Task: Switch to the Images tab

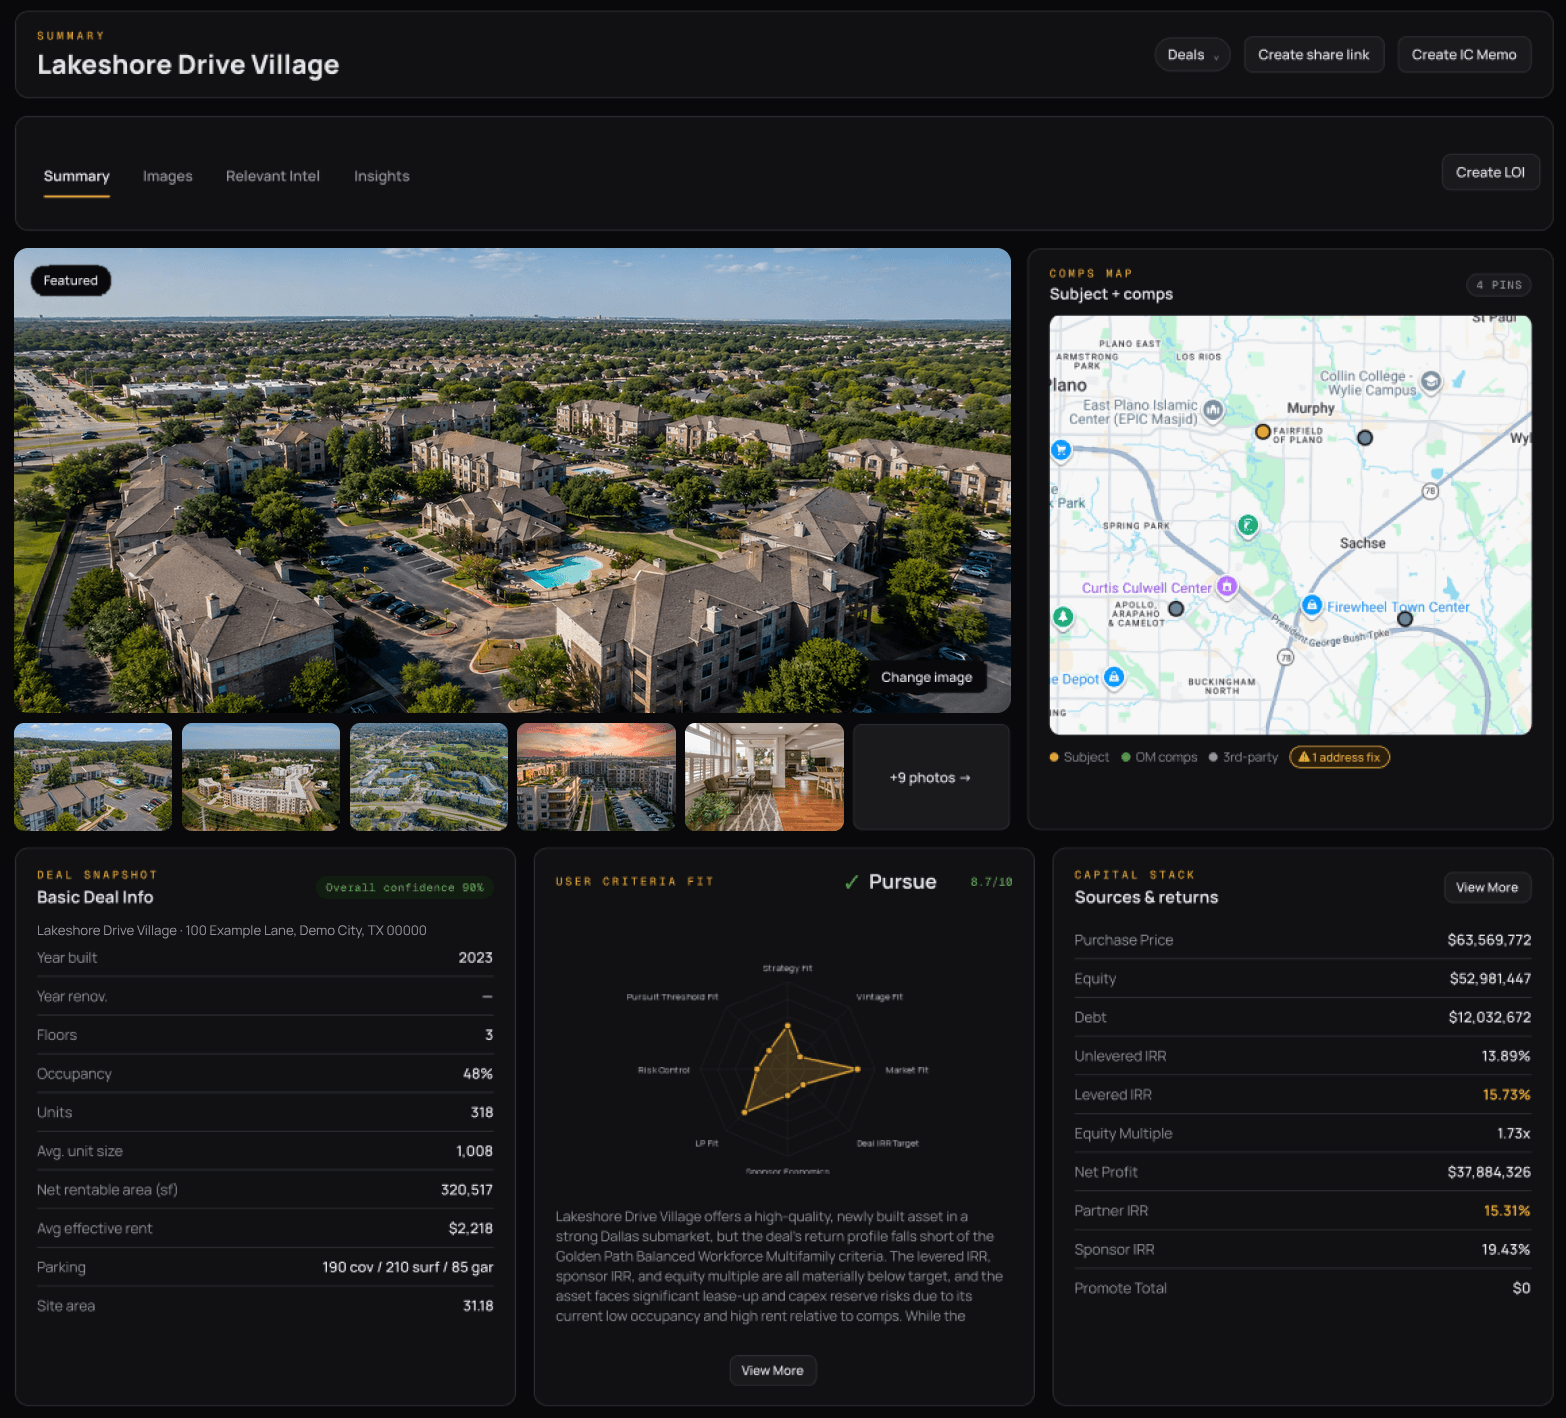Action: [168, 176]
